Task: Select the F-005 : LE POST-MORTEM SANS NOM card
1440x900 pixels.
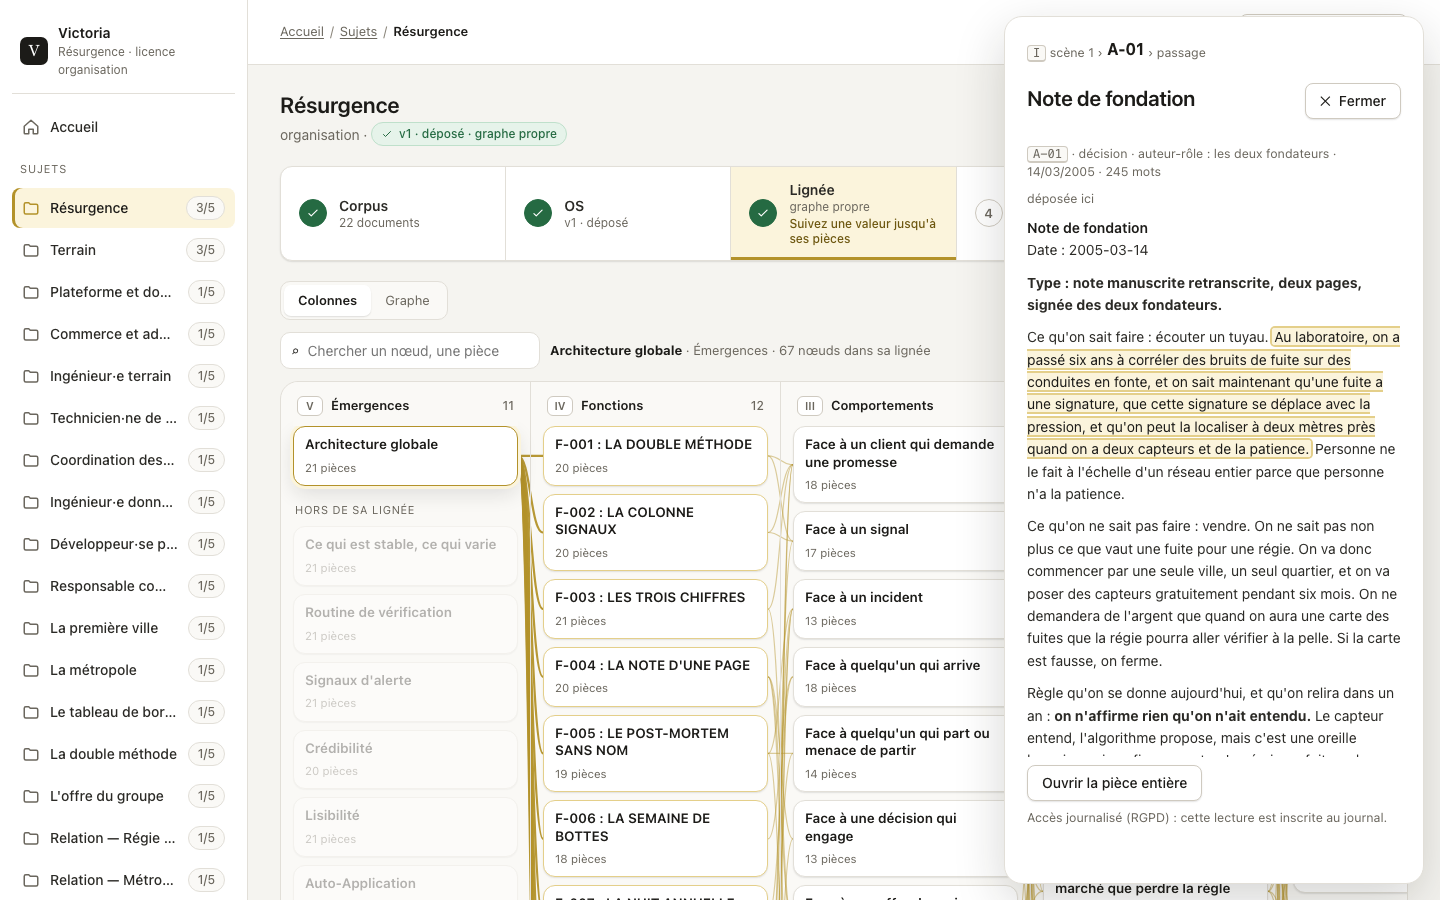Action: click(655, 753)
